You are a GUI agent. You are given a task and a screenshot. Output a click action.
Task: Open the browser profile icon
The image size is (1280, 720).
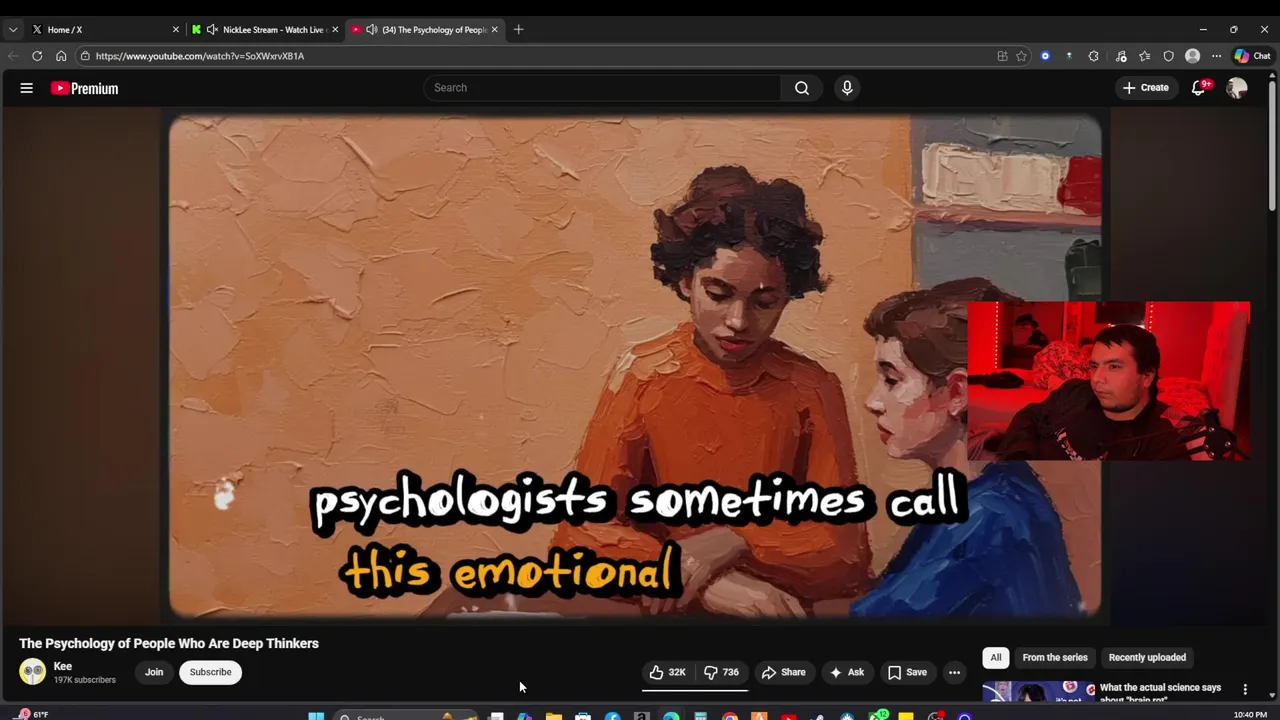pos(1192,56)
